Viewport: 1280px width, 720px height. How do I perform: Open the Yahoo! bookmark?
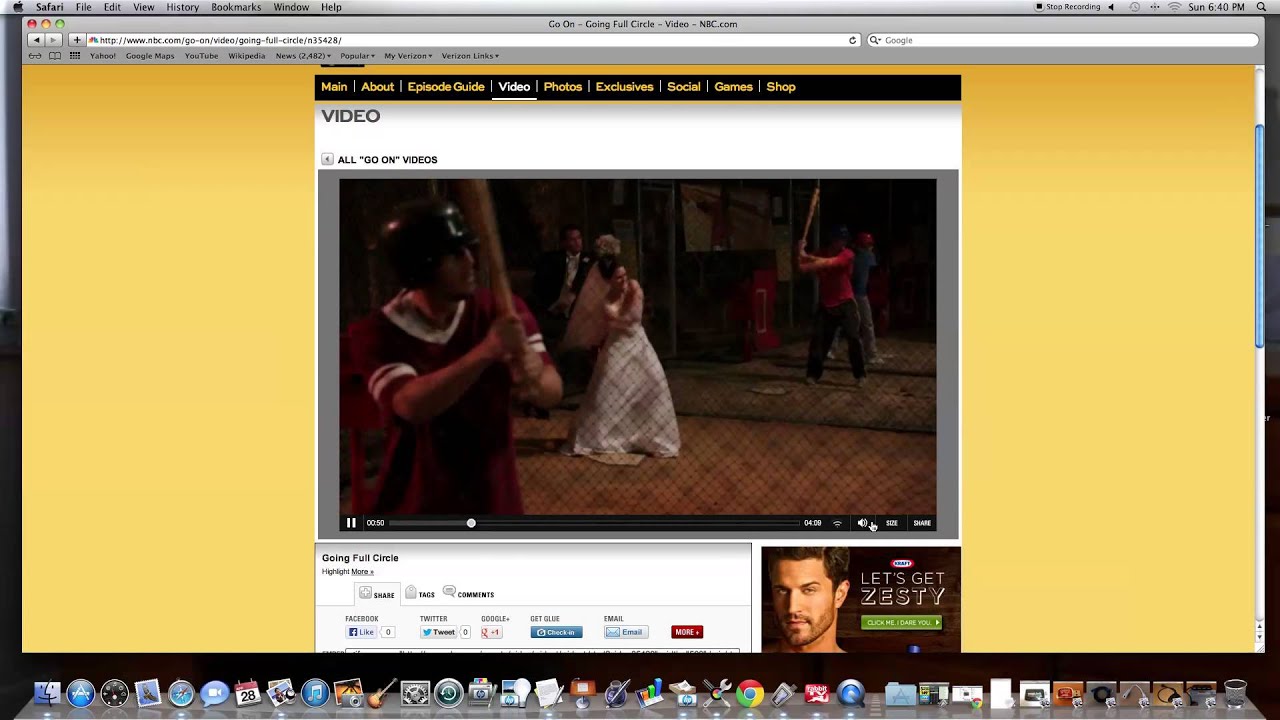coord(103,56)
